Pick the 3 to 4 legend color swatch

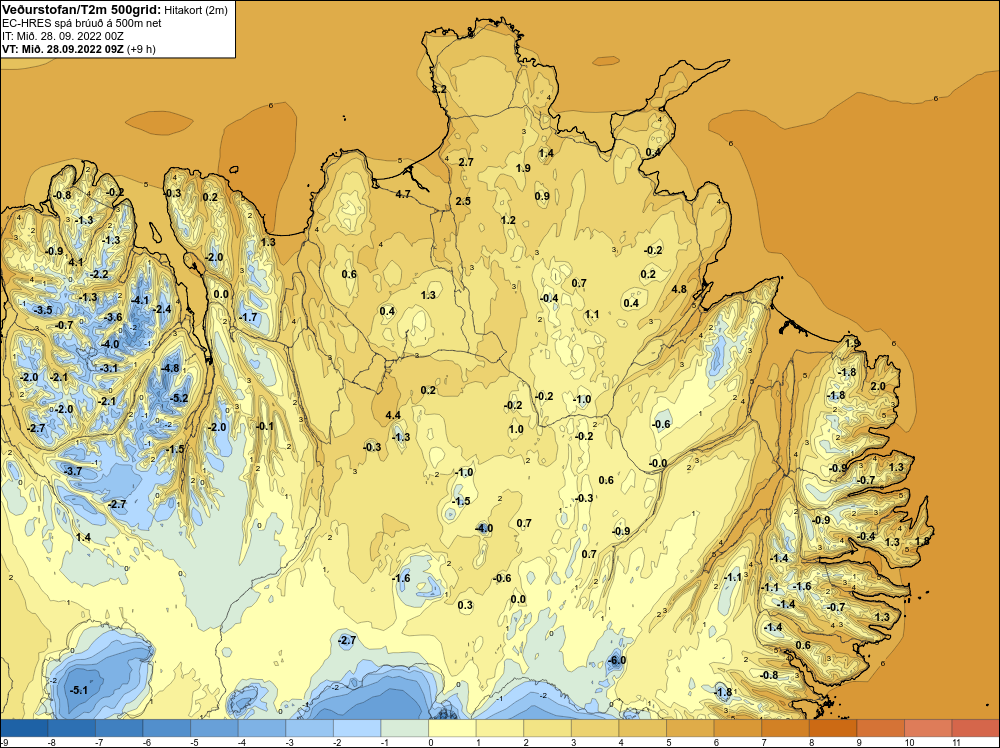pos(595,728)
